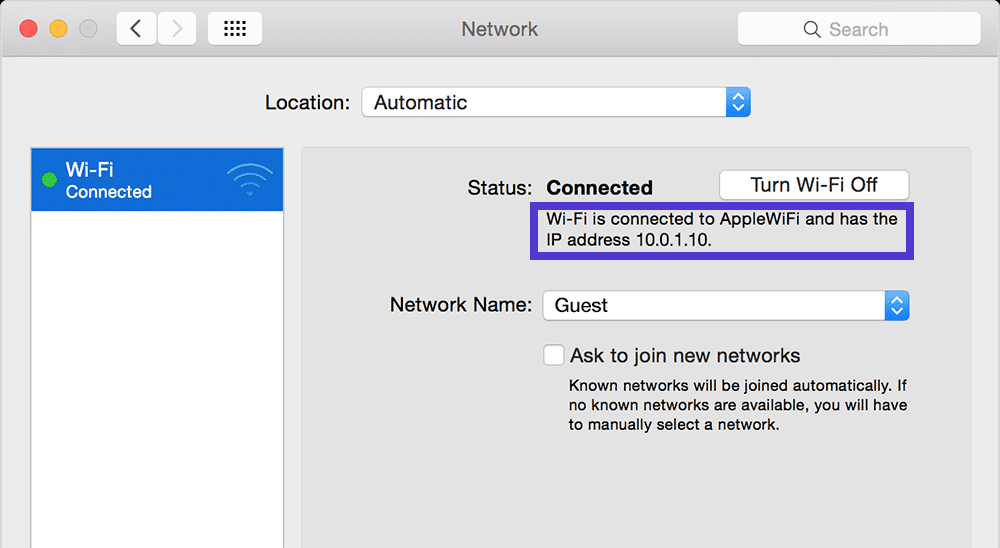Screen dimensions: 1000x548
Task: Click the magnifying glass search icon
Action: pos(812,29)
